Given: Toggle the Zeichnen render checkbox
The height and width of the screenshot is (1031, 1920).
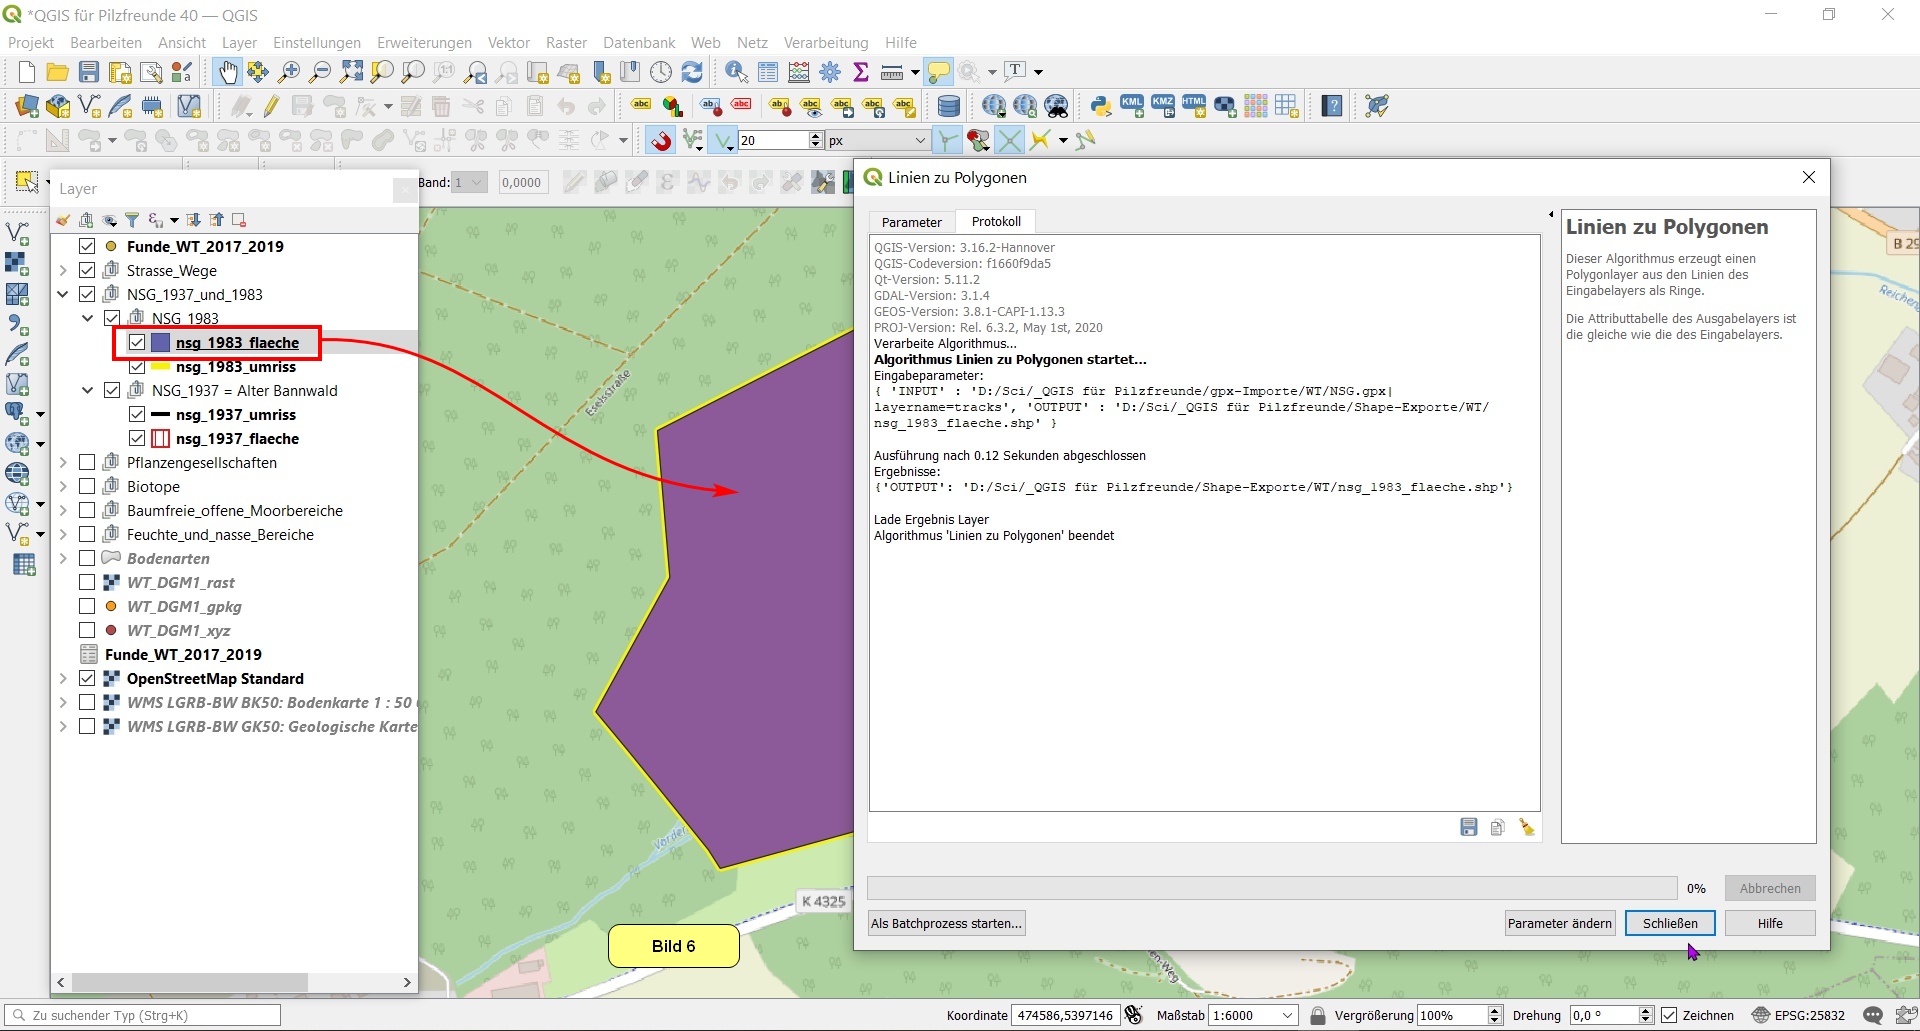Looking at the screenshot, I should pos(1669,1015).
